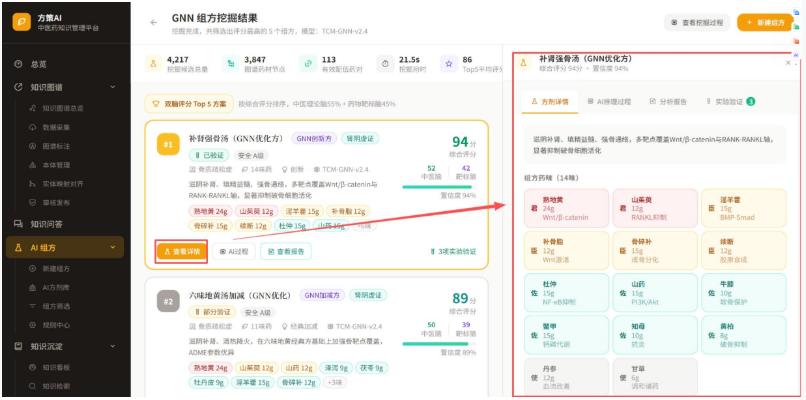This screenshot has height=400, width=806.
Task: Click the 牛膝 herb tile in detail panel
Action: (x=743, y=293)
